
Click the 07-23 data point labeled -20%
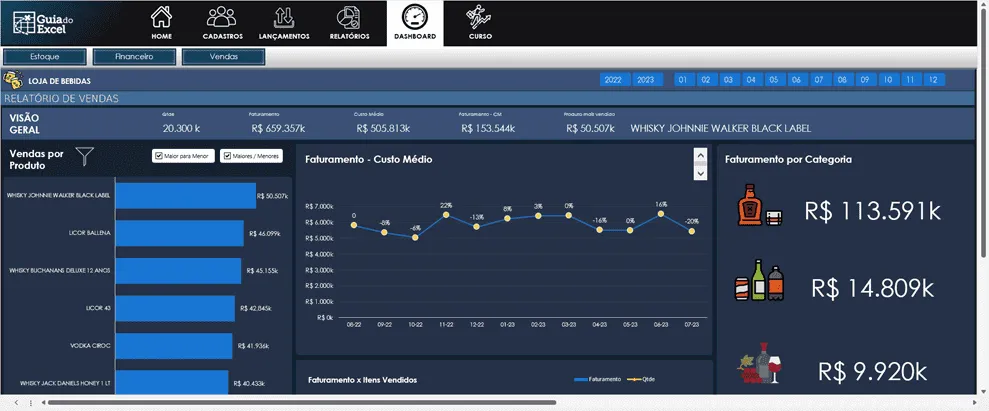pyautogui.click(x=692, y=231)
